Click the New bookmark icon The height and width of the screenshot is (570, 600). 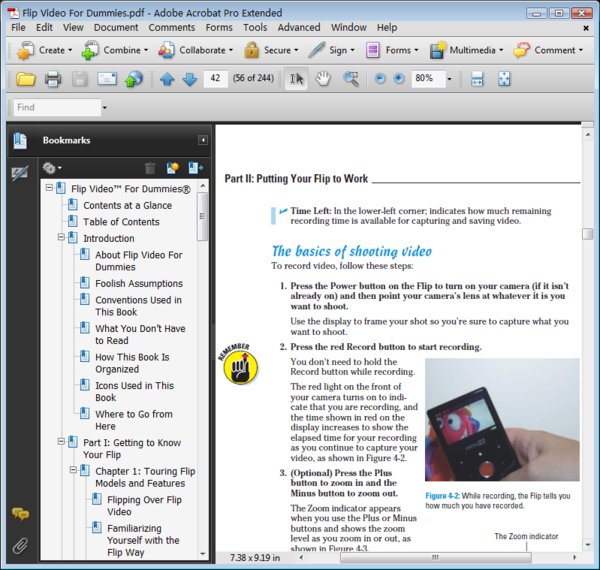[173, 168]
